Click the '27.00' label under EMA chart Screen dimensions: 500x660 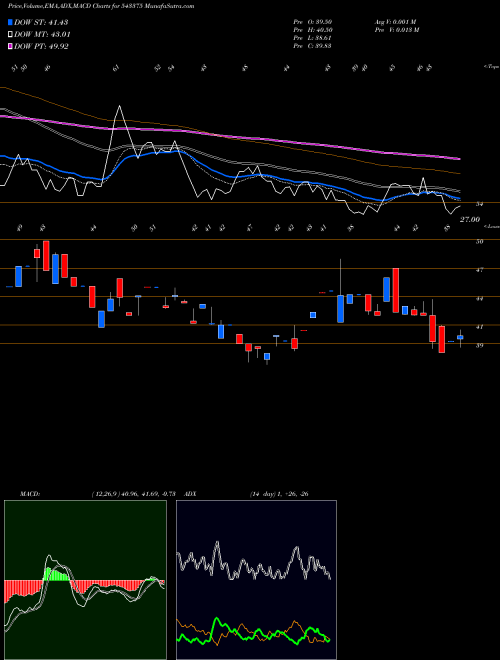click(470, 219)
